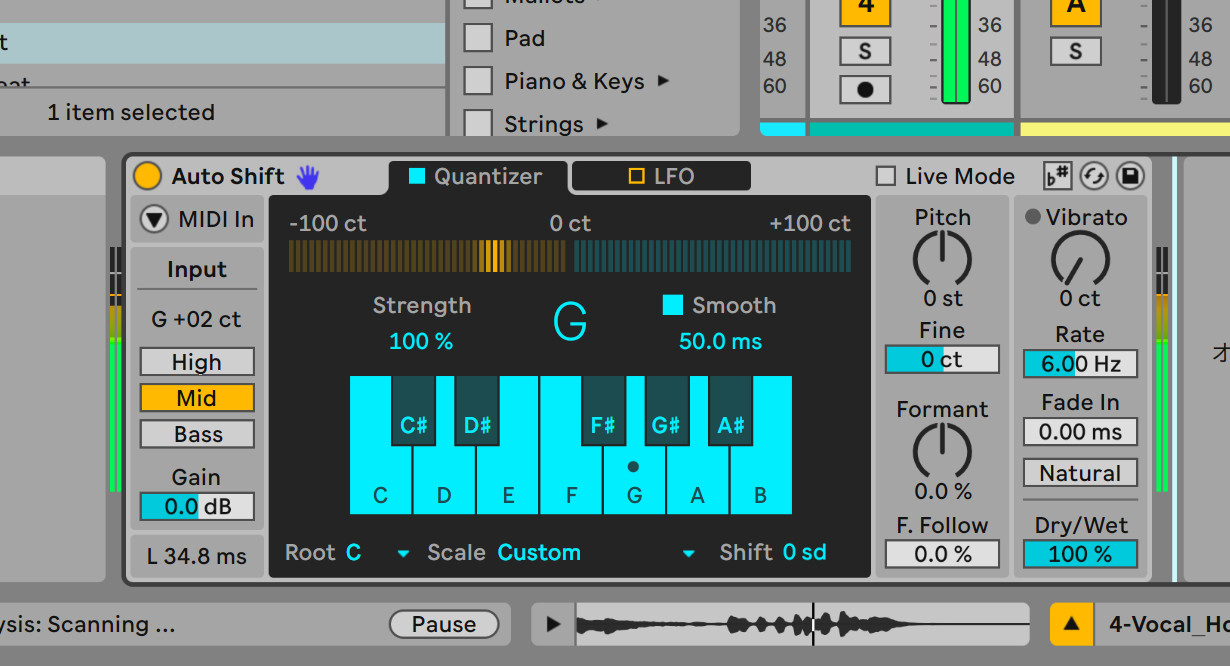The image size is (1230, 666).
Task: Click the blue hand icon beside Auto Shift
Action: click(307, 177)
